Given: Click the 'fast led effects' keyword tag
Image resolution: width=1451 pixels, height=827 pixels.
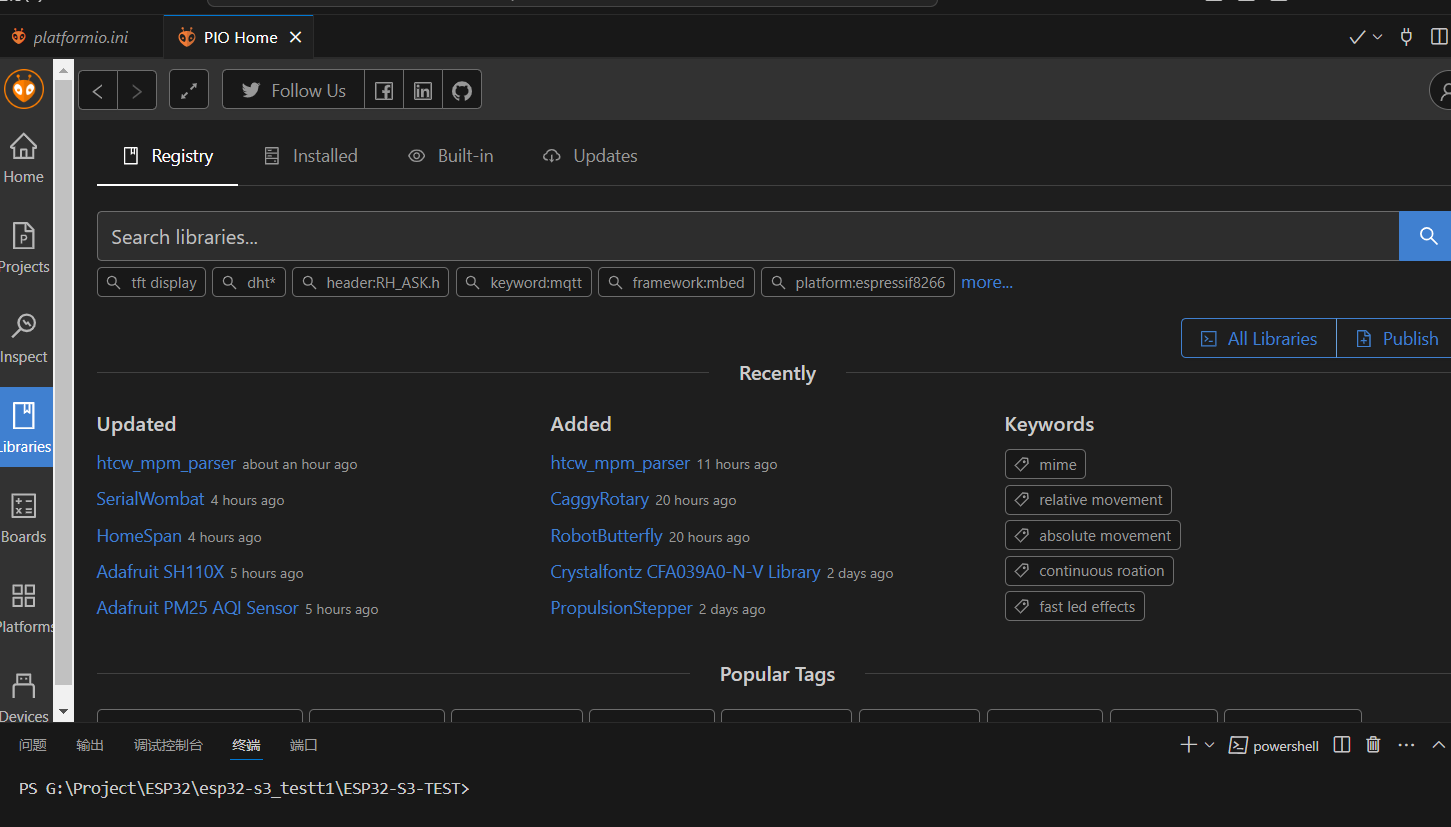Looking at the screenshot, I should [1074, 606].
